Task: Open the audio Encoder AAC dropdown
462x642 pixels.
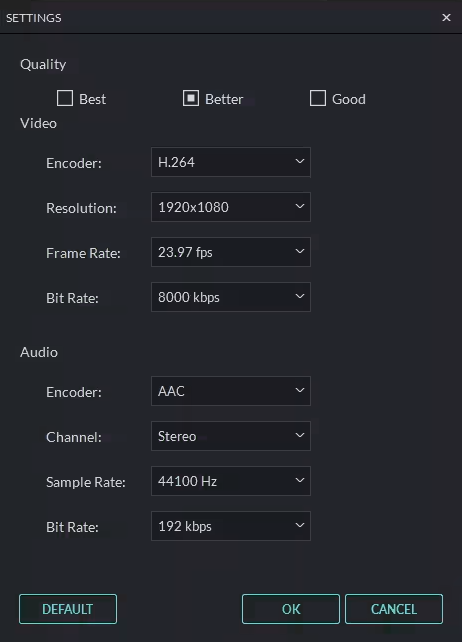Action: coord(231,391)
